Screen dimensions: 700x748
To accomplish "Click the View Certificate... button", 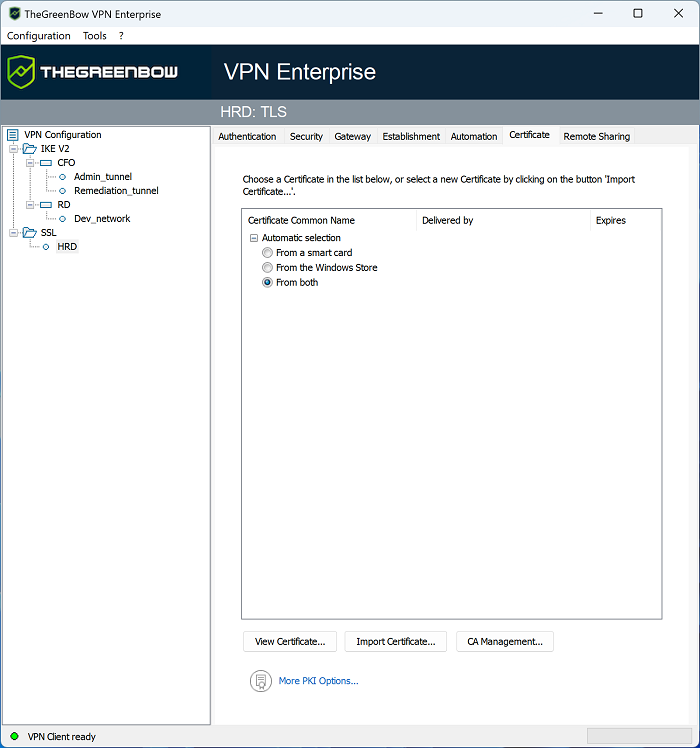I will coord(290,642).
